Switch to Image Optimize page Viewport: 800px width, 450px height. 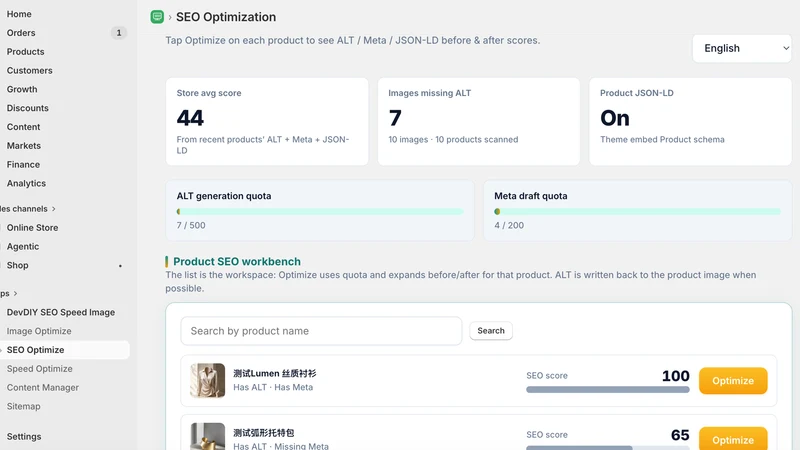click(x=39, y=331)
